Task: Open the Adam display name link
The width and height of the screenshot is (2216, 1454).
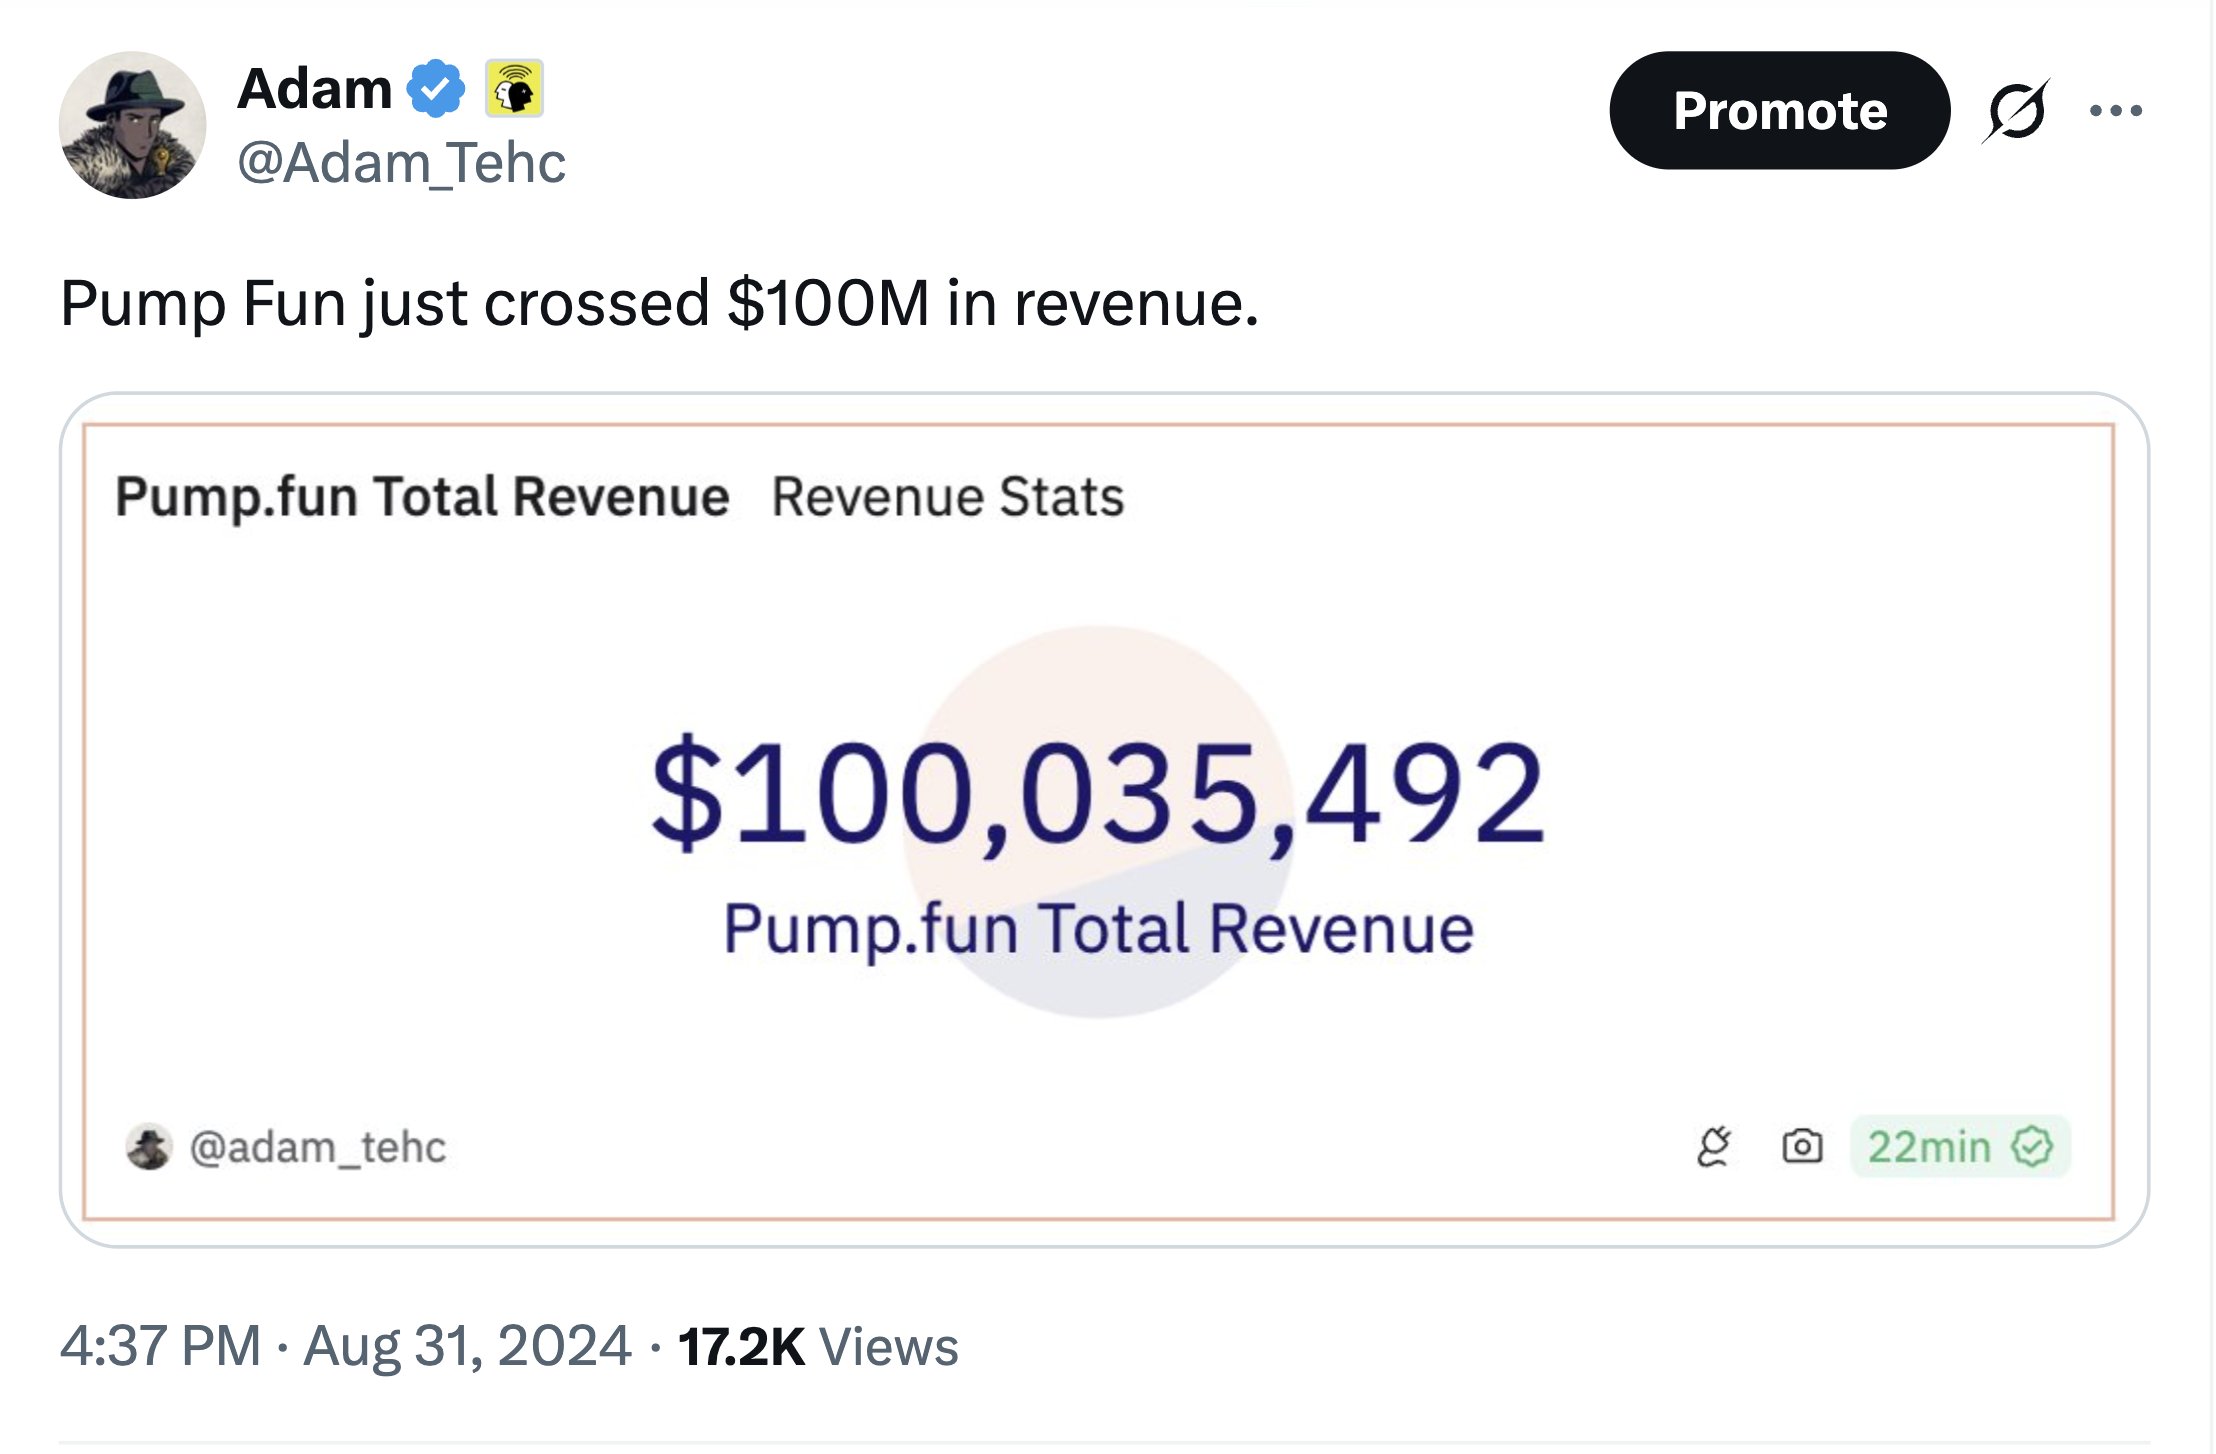Action: (315, 89)
